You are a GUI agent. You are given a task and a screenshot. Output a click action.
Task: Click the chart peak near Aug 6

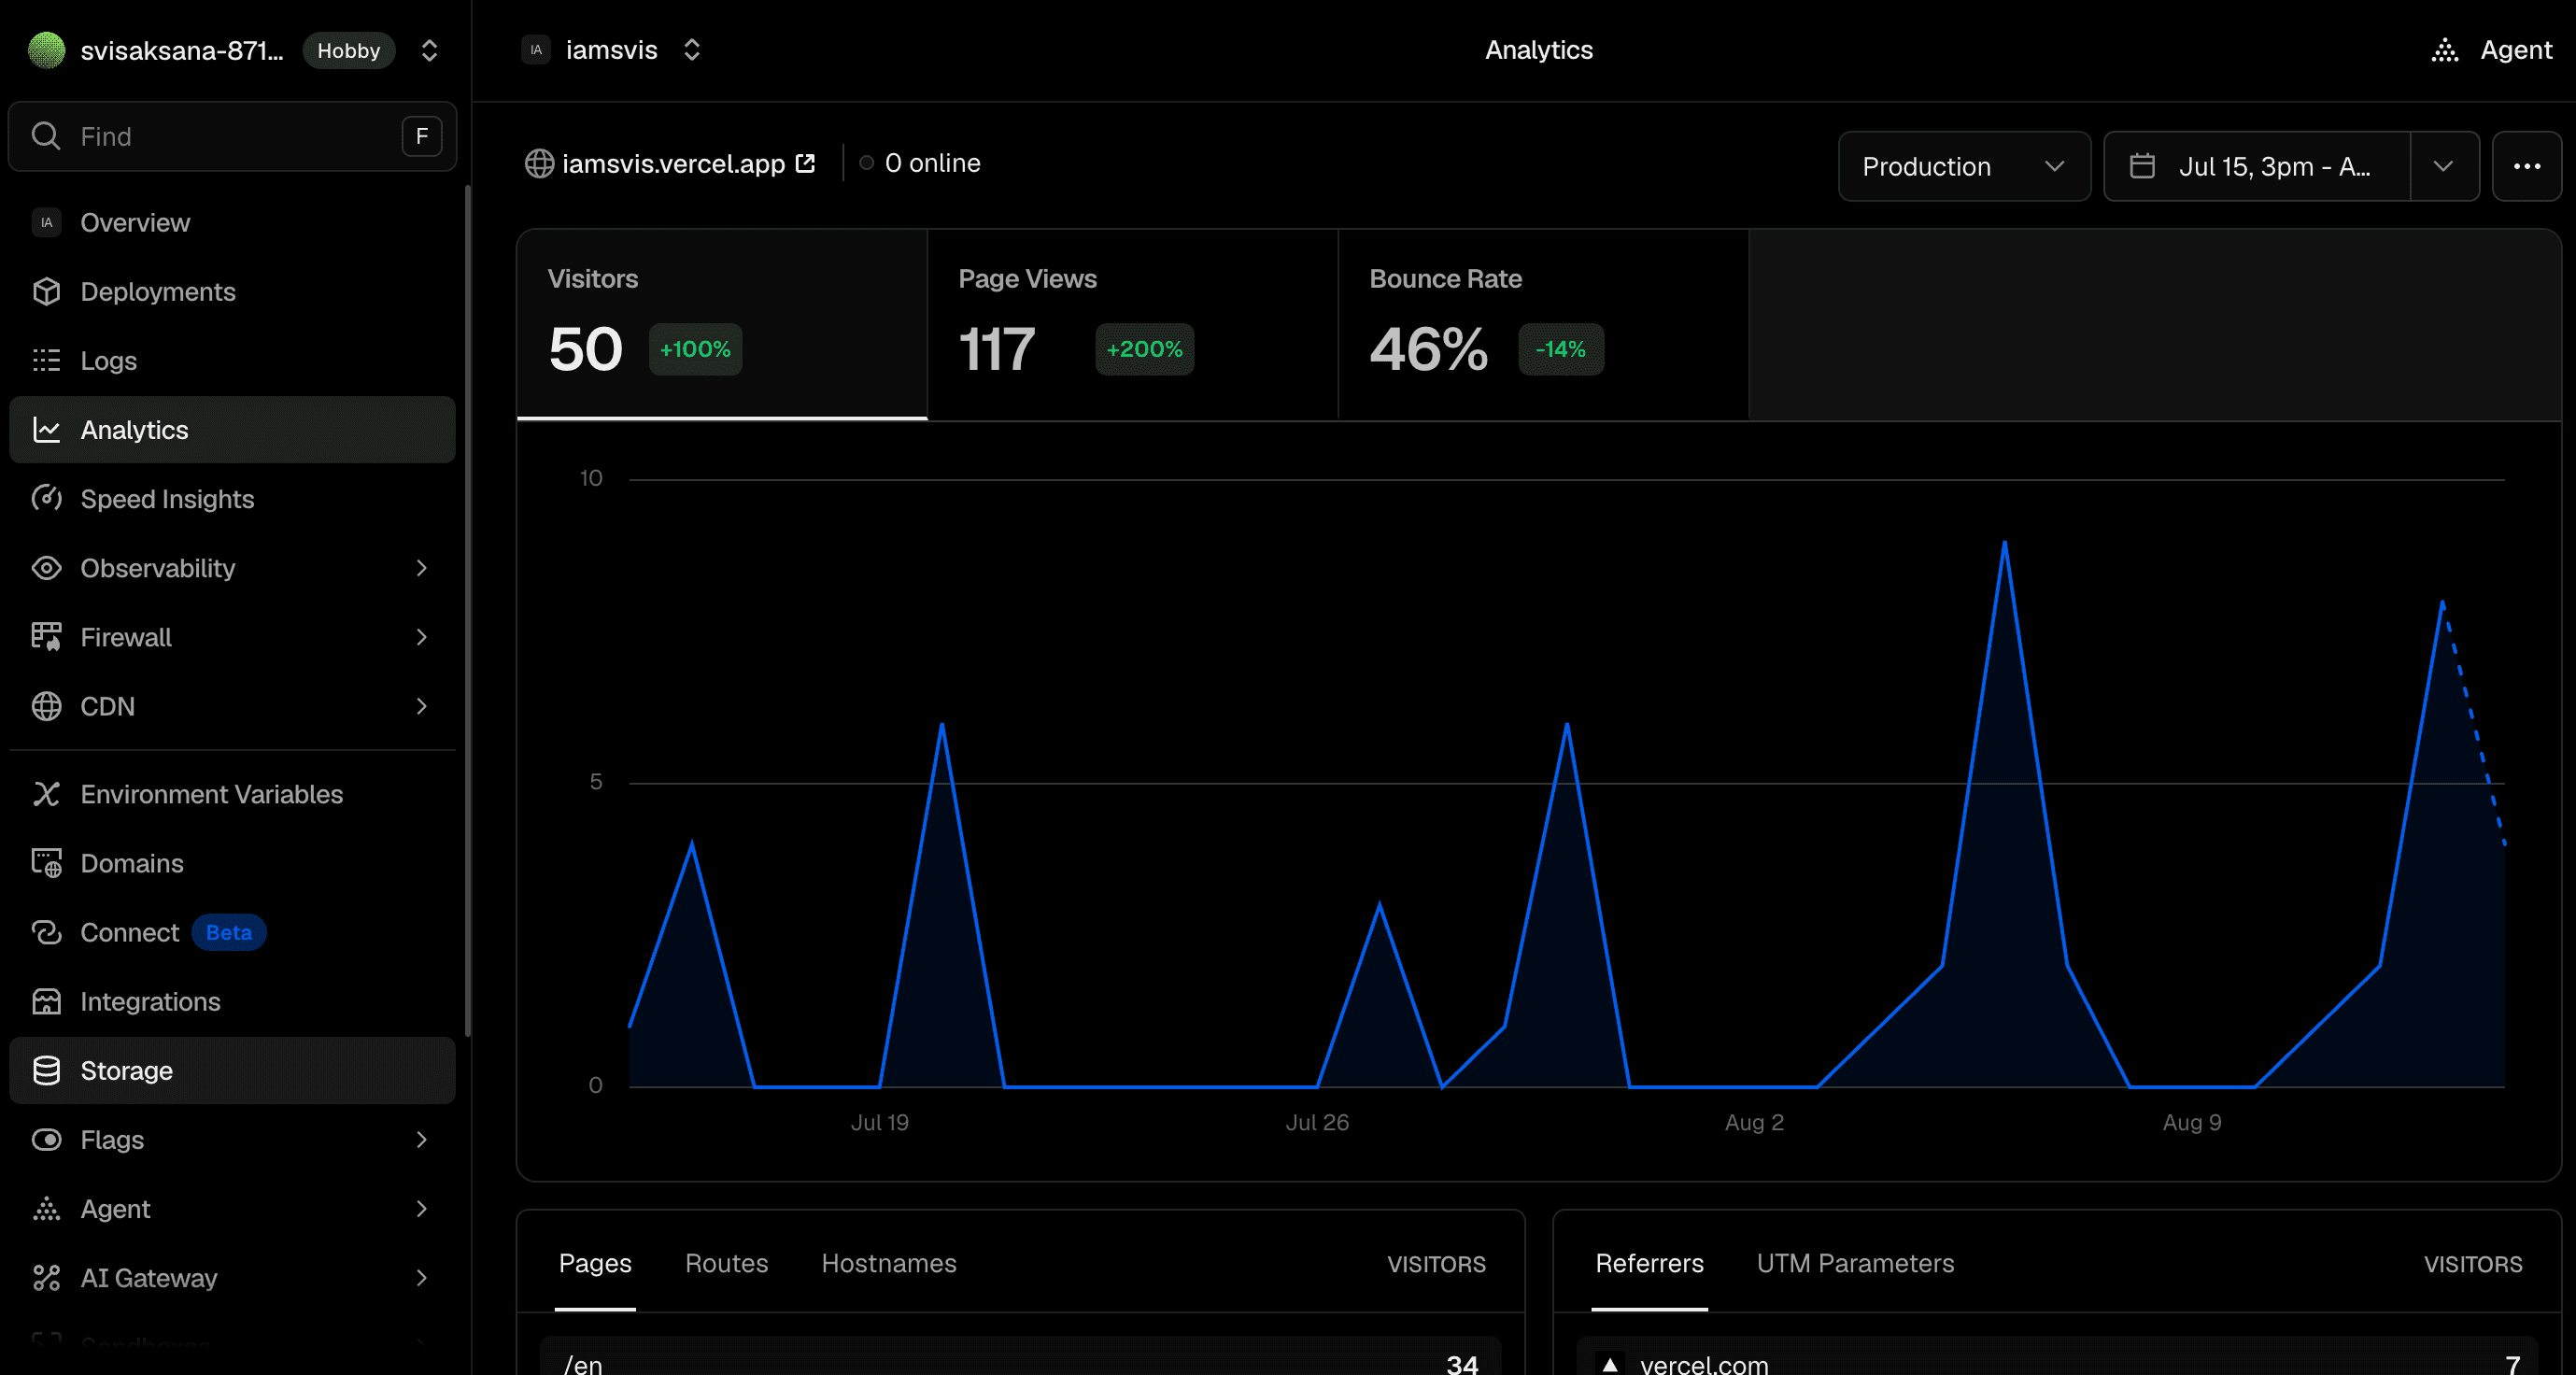(x=2004, y=543)
